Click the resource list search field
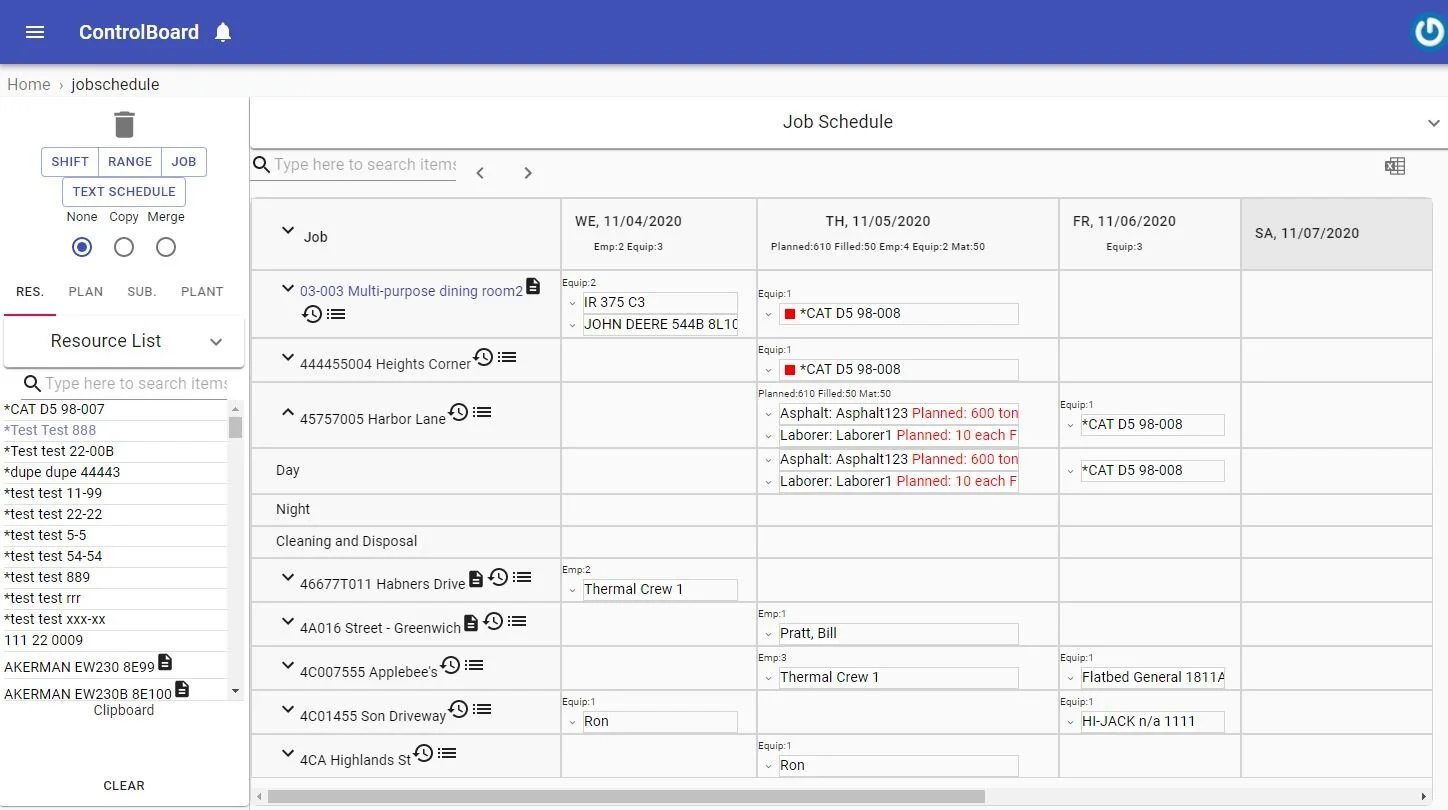Viewport: 1448px width, 810px height. pos(130,383)
